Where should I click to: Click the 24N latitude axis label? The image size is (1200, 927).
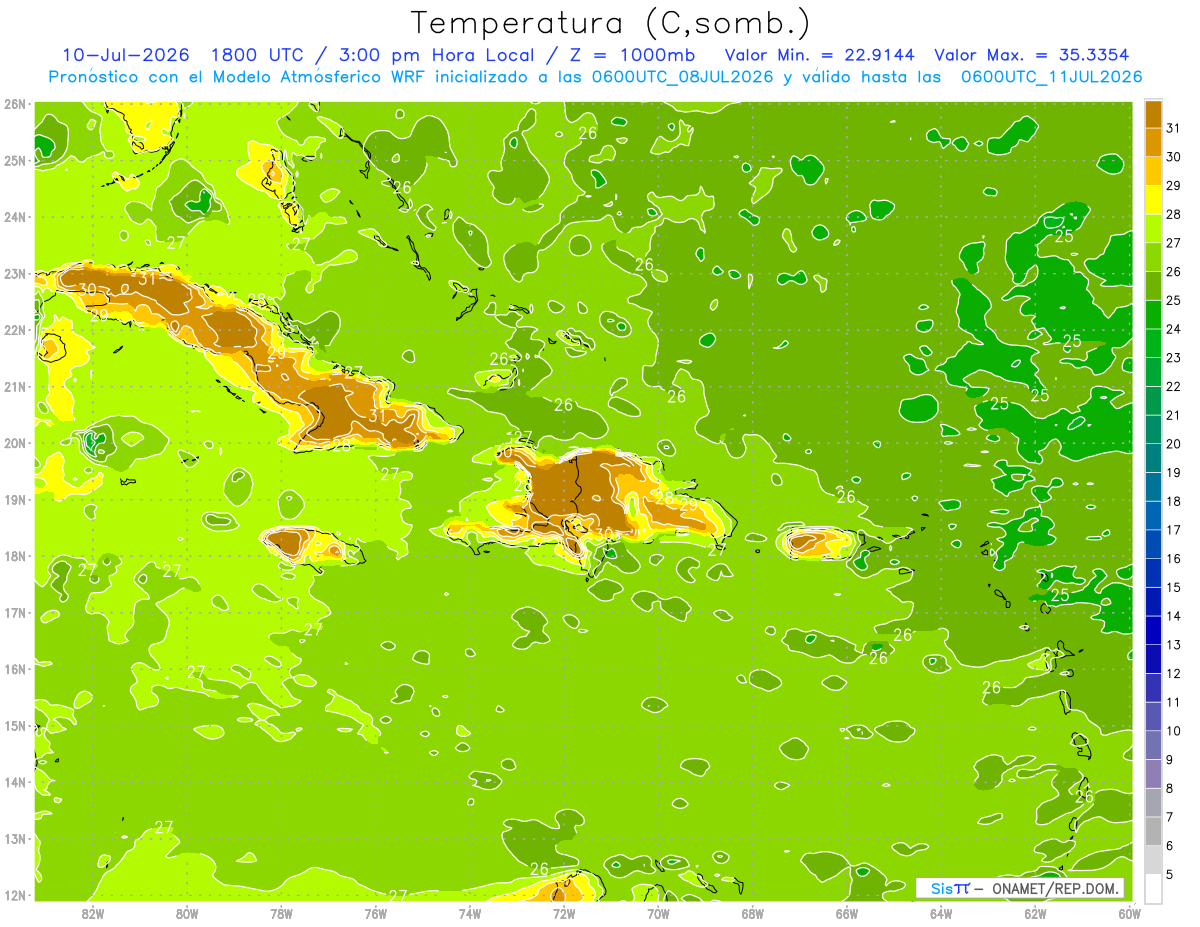[15, 217]
